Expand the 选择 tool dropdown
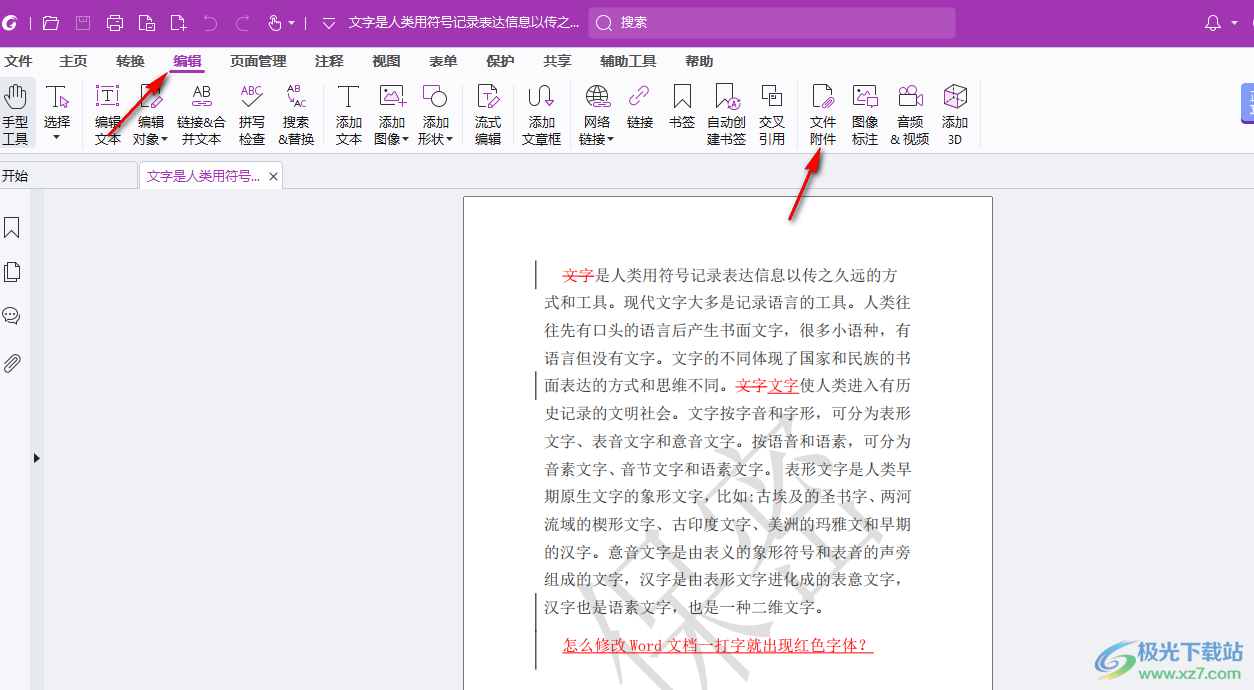 pyautogui.click(x=57, y=138)
